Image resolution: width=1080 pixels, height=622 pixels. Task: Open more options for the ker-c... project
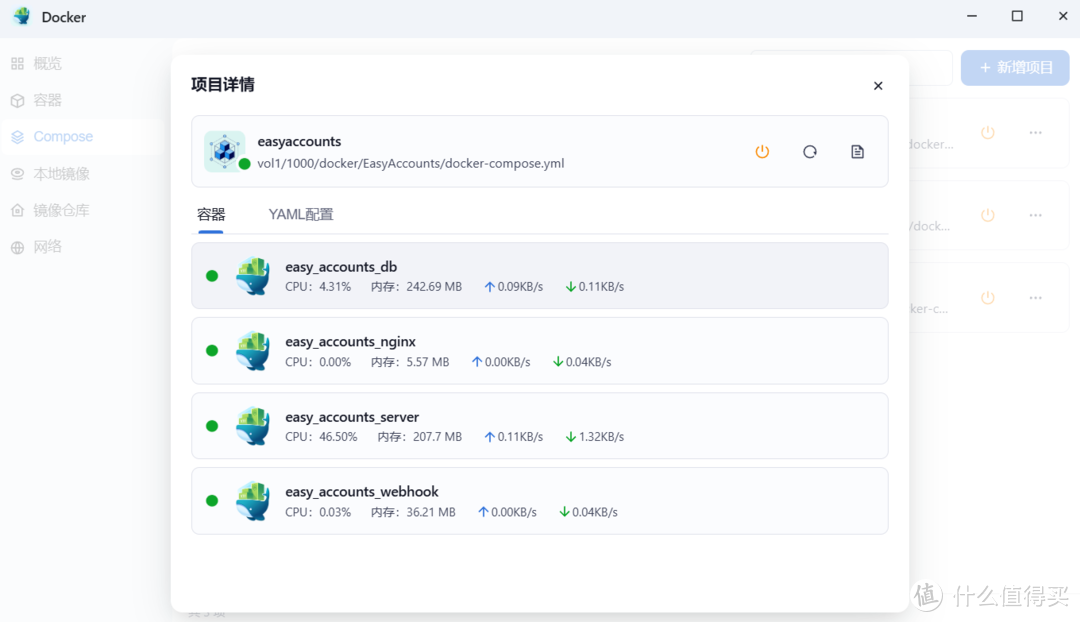pos(1035,297)
